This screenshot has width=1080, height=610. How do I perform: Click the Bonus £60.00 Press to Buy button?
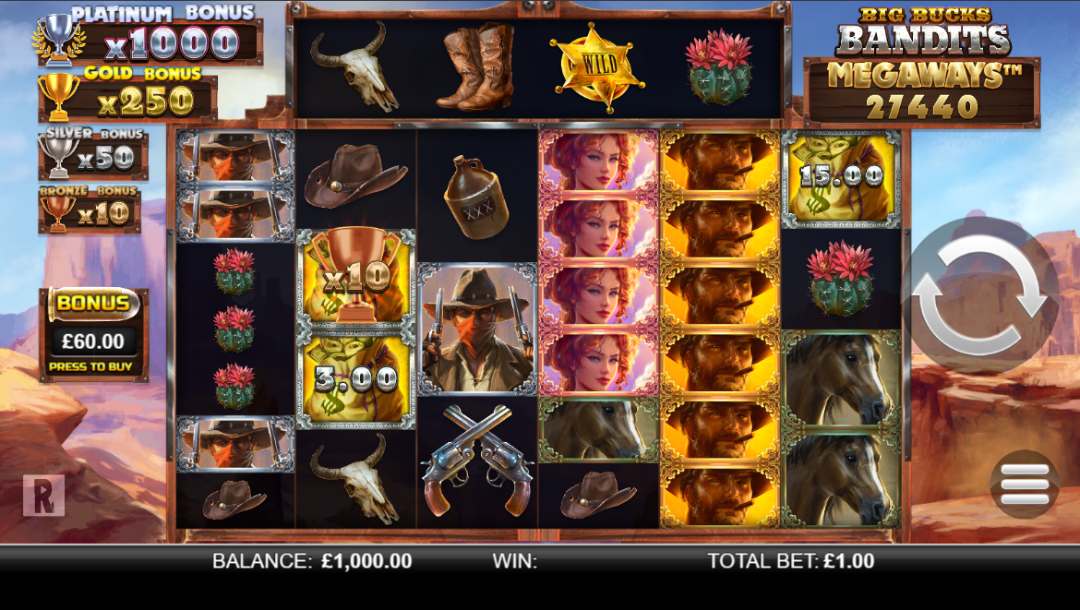point(94,335)
